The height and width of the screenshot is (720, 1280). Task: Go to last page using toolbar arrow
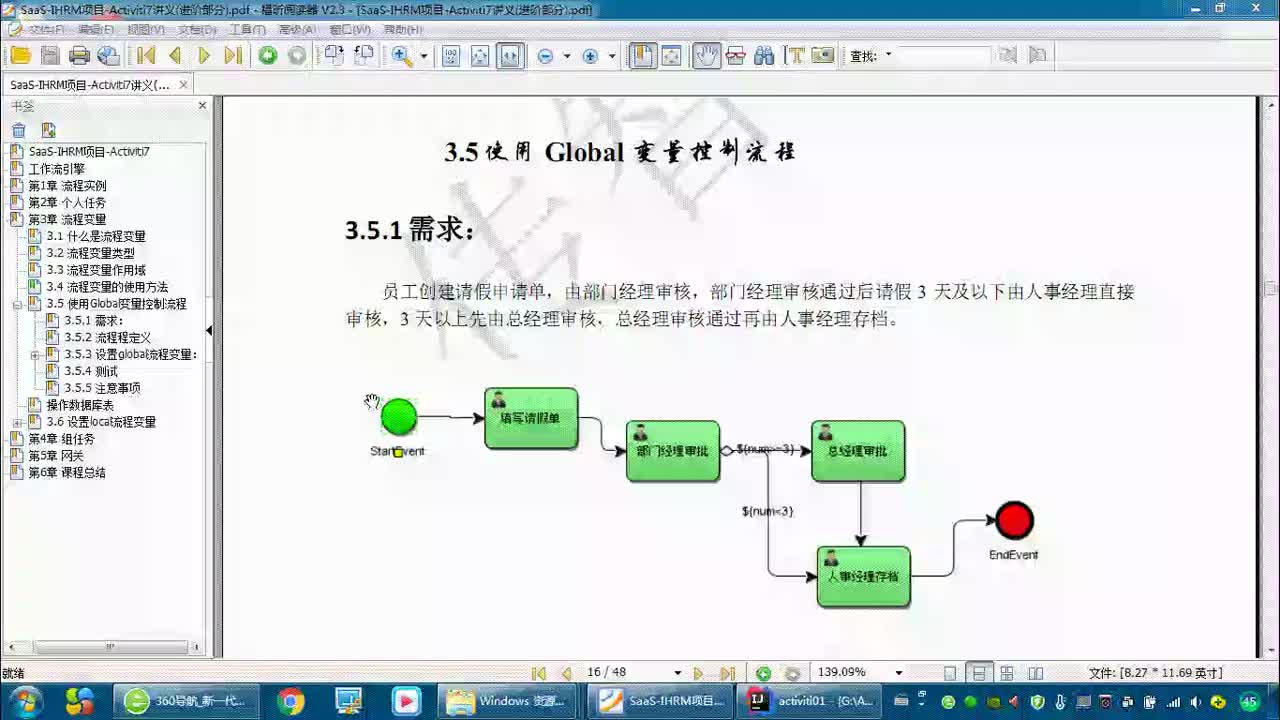(233, 56)
